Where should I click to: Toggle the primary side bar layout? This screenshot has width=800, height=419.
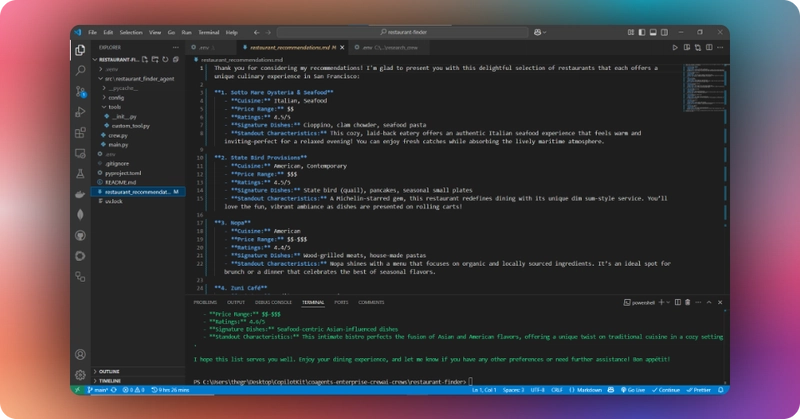click(642, 32)
